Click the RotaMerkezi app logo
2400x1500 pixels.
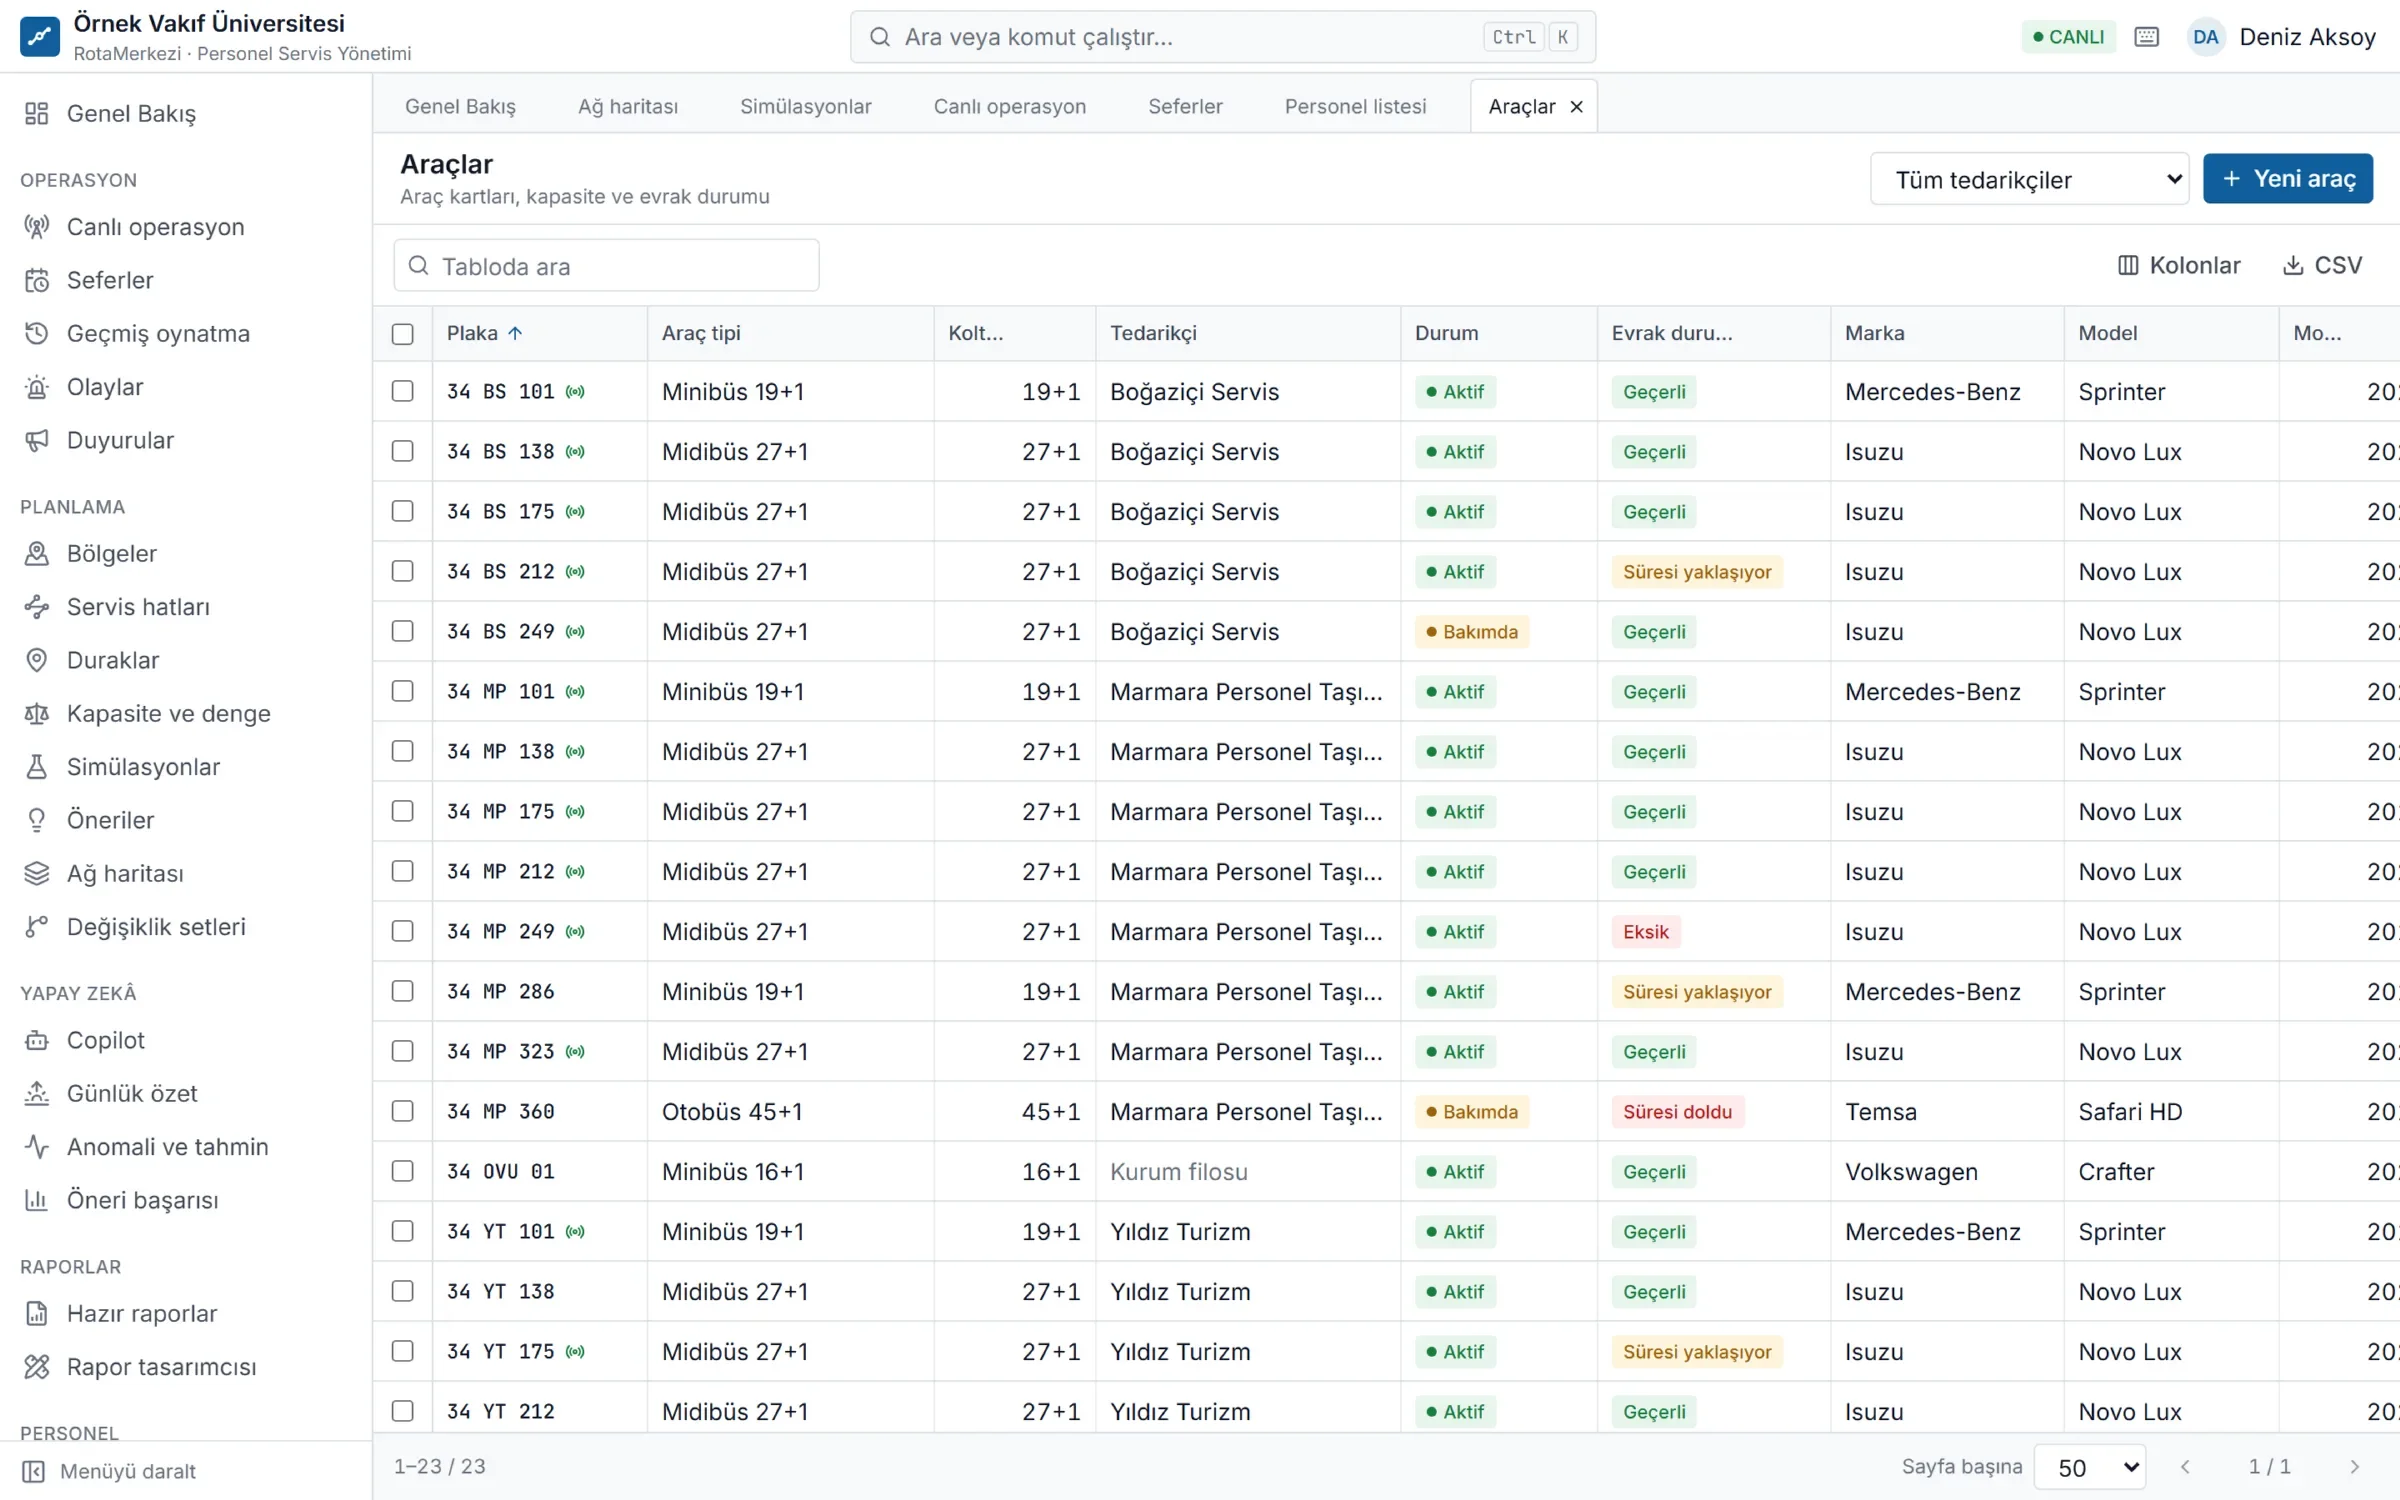pos(39,37)
